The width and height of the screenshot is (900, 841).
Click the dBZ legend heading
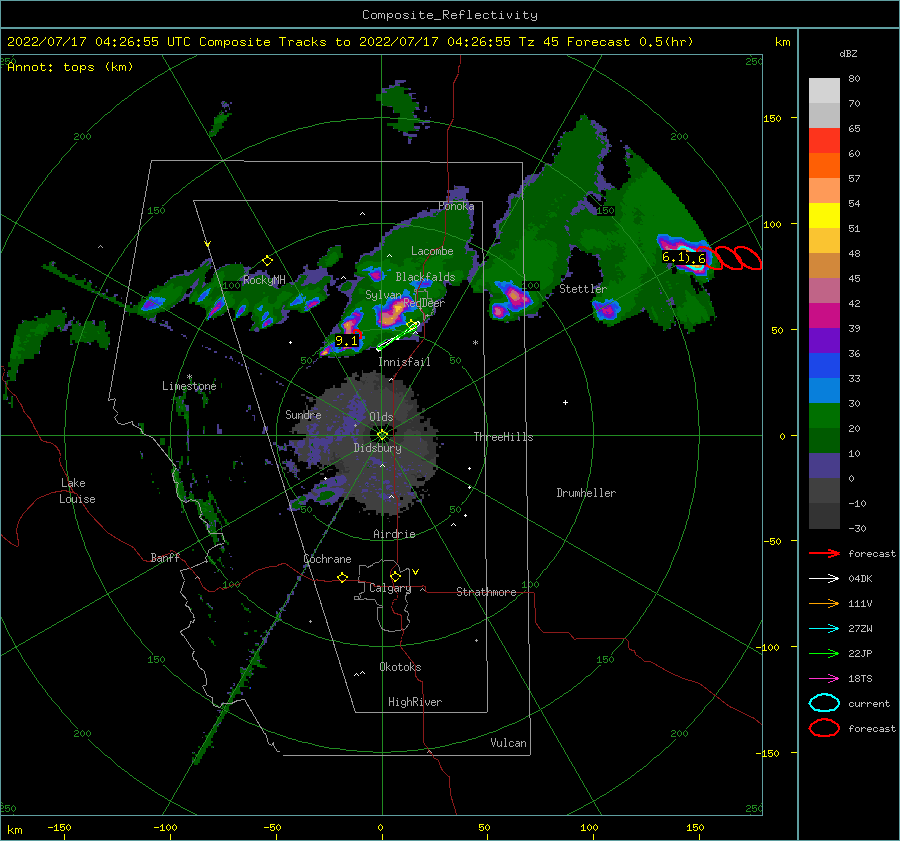pyautogui.click(x=848, y=53)
